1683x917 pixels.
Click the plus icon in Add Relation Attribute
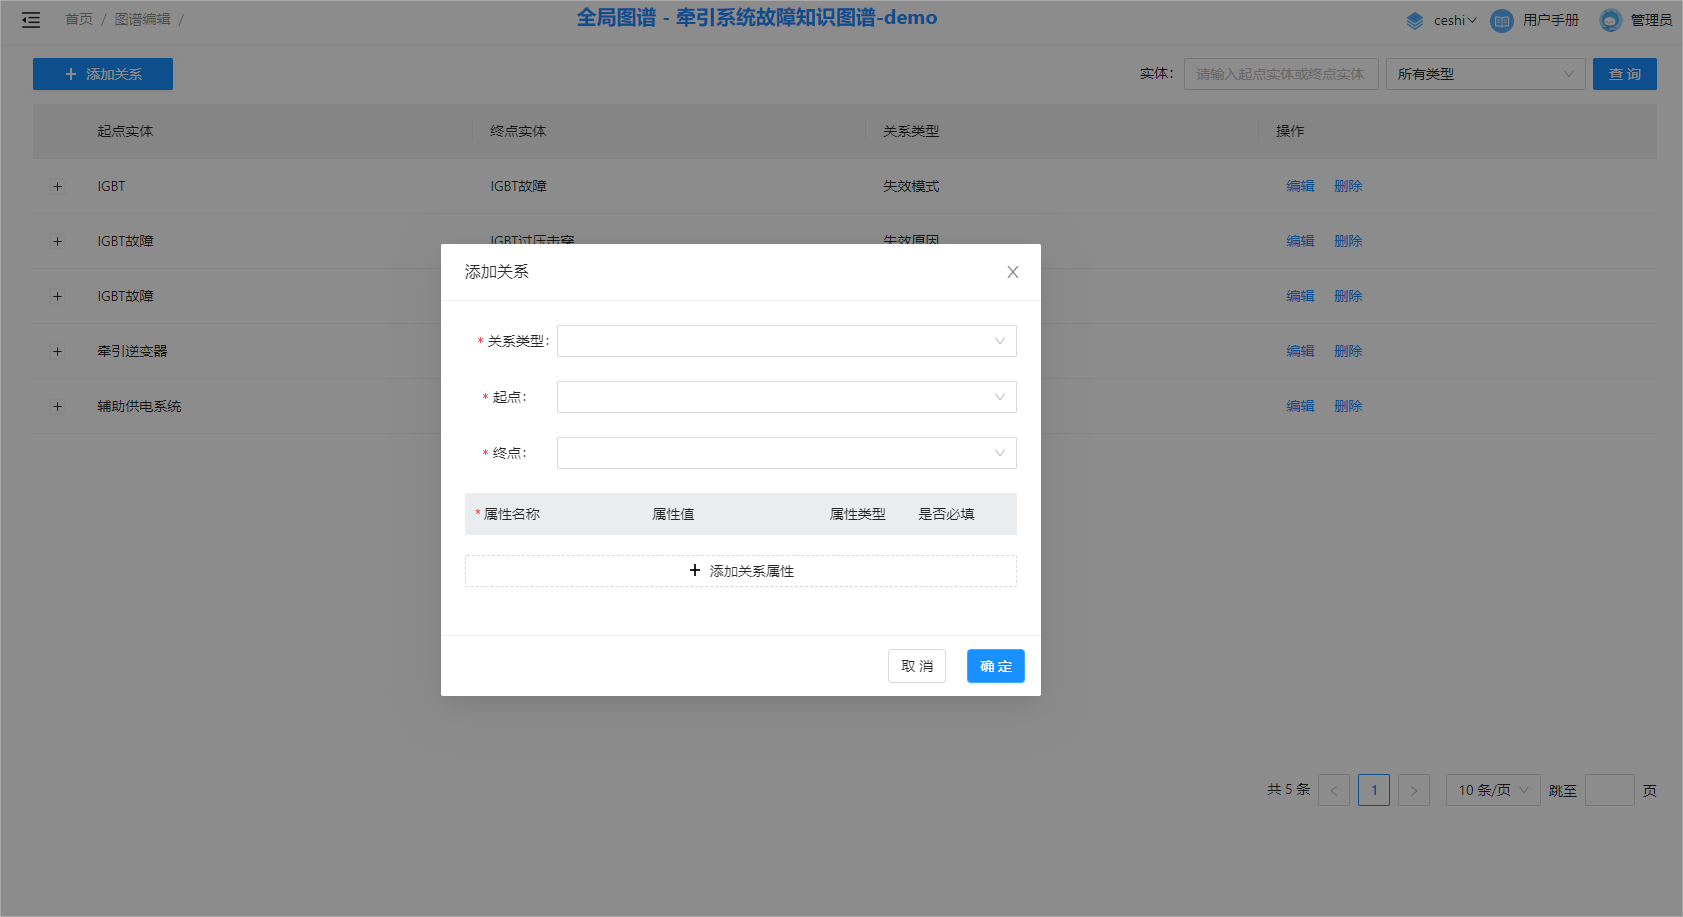click(695, 570)
